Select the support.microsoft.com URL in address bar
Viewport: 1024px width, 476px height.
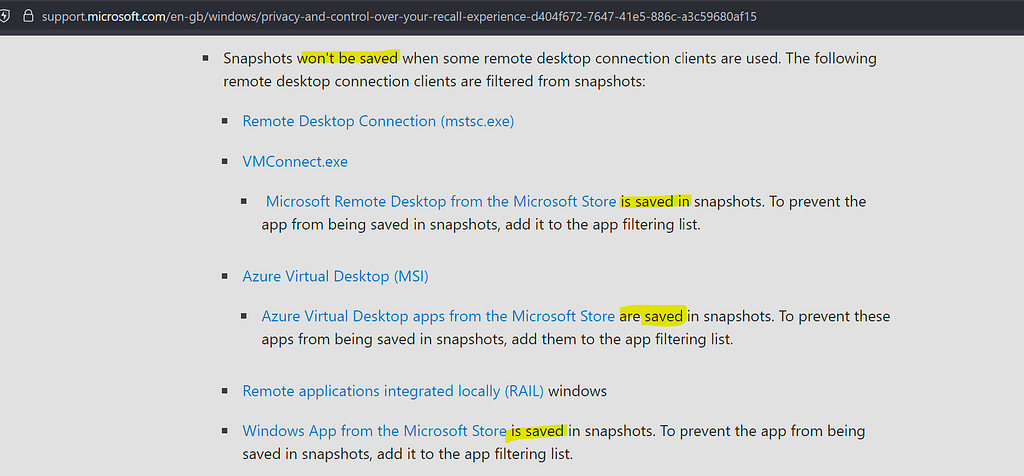click(398, 16)
